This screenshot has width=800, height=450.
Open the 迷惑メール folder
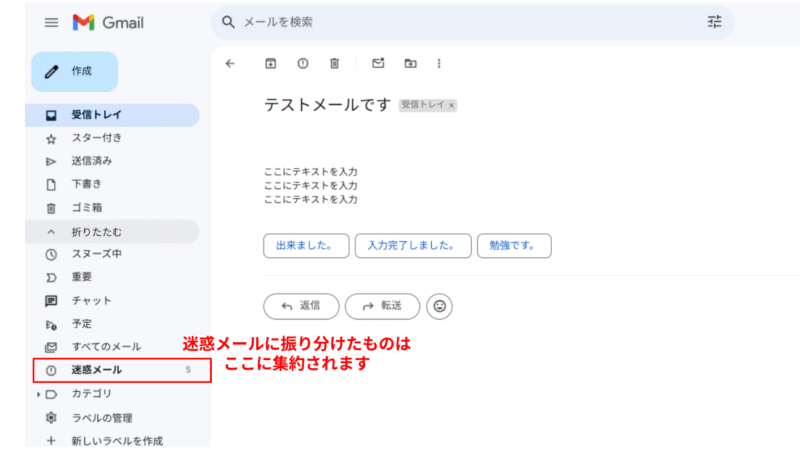pos(97,370)
